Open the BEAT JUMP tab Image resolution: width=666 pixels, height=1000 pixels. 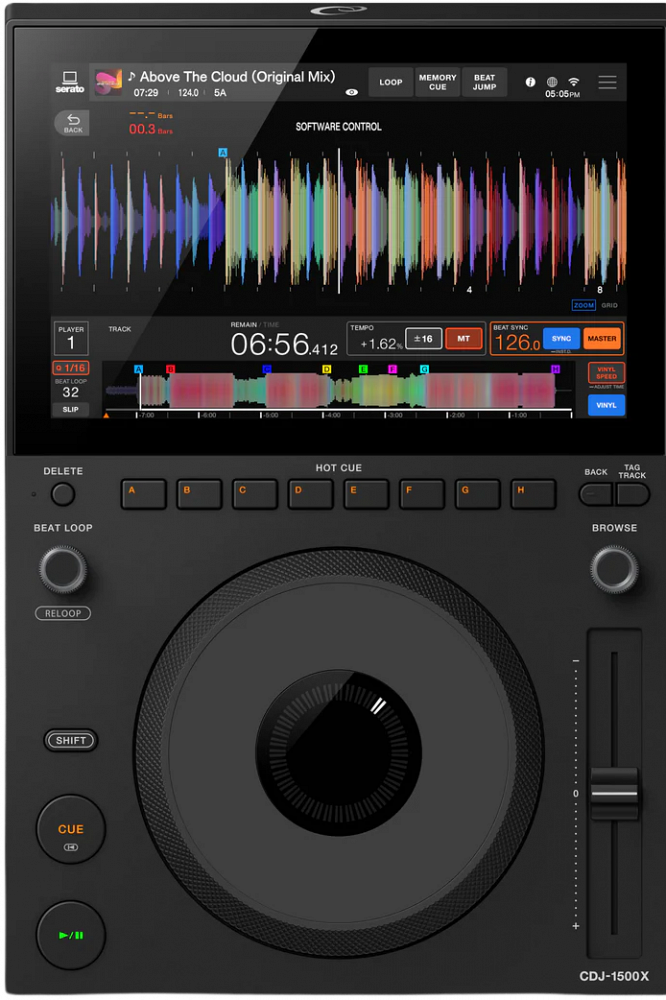484,82
